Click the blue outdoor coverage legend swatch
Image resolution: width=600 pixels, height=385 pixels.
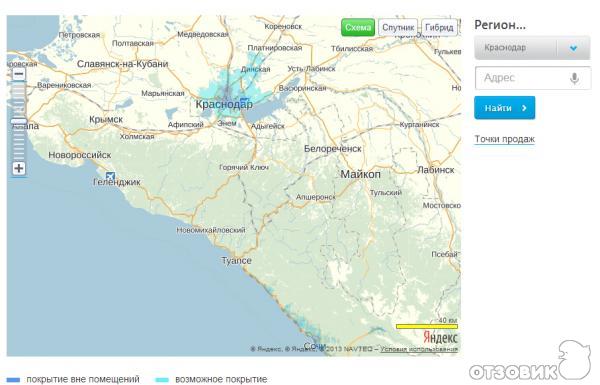pos(13,380)
